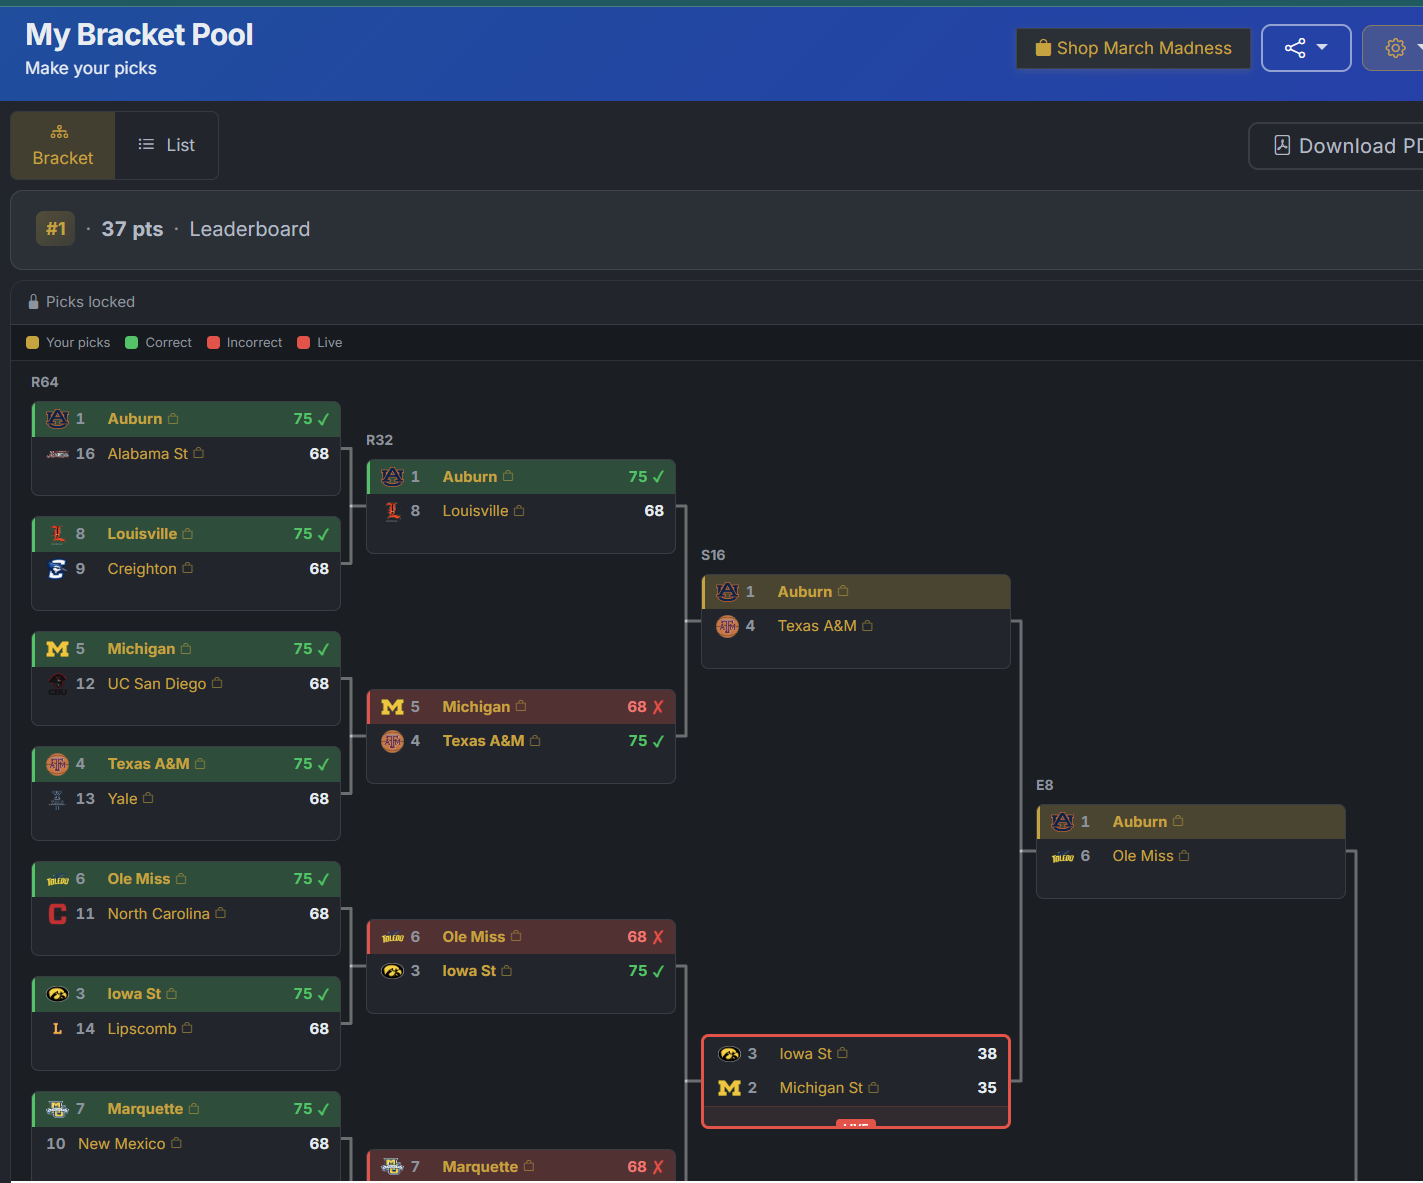Click the Auburn logo in R64
Viewport: 1423px width, 1183px height.
tap(58, 419)
